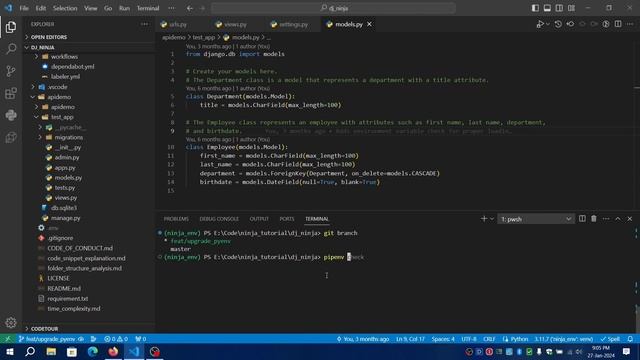The height and width of the screenshot is (360, 640).
Task: Kill the terminal with trash icon
Action: click(594, 219)
